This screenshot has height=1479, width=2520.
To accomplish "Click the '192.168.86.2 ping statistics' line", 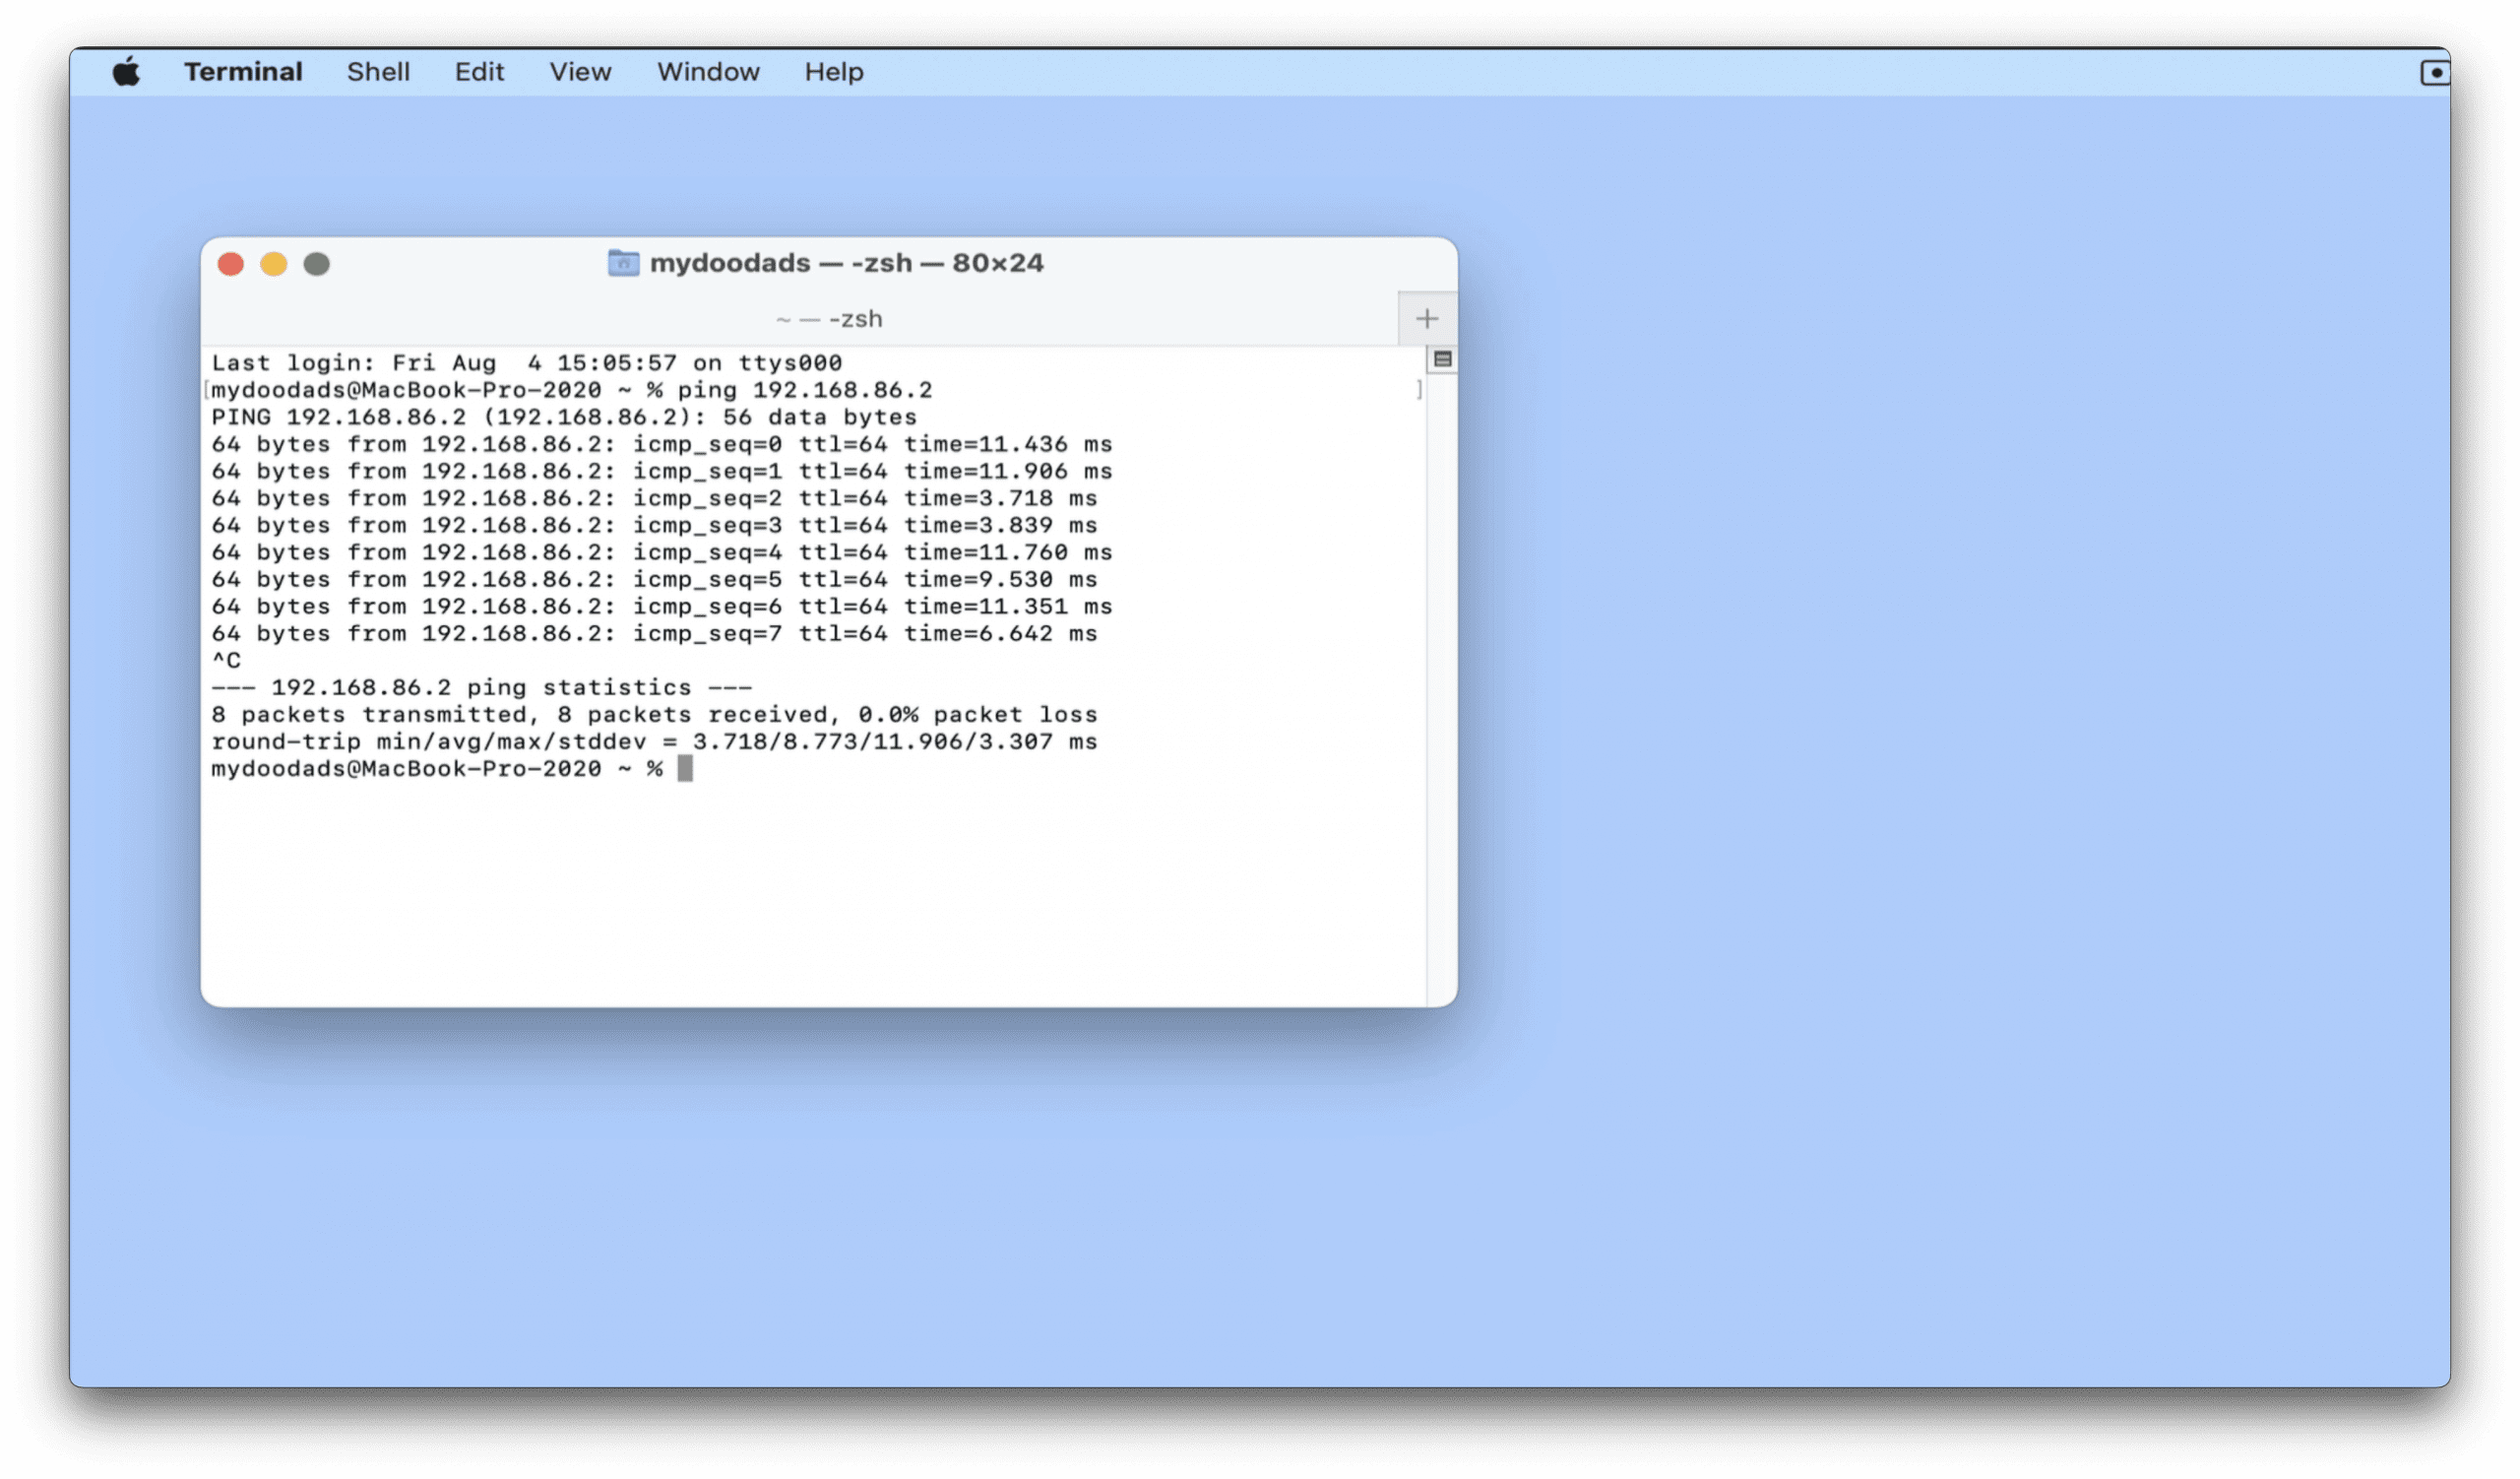I will [x=481, y=687].
